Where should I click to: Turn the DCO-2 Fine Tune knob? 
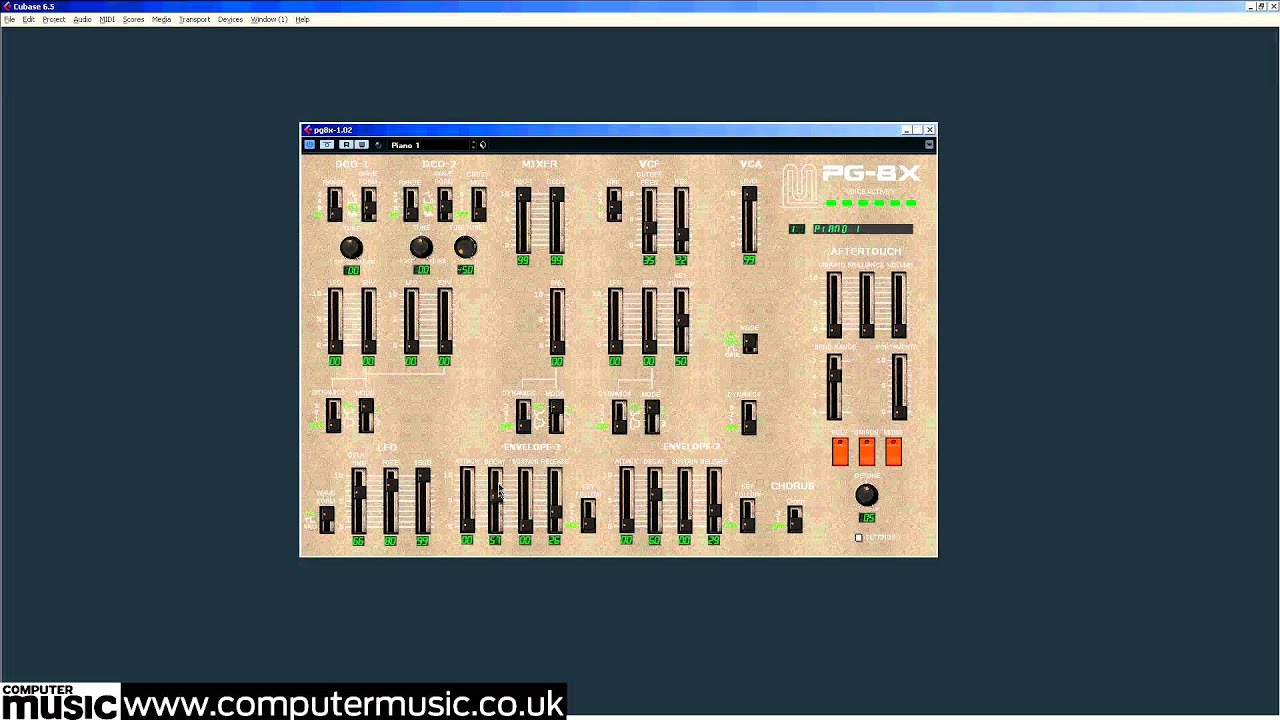[x=465, y=247]
